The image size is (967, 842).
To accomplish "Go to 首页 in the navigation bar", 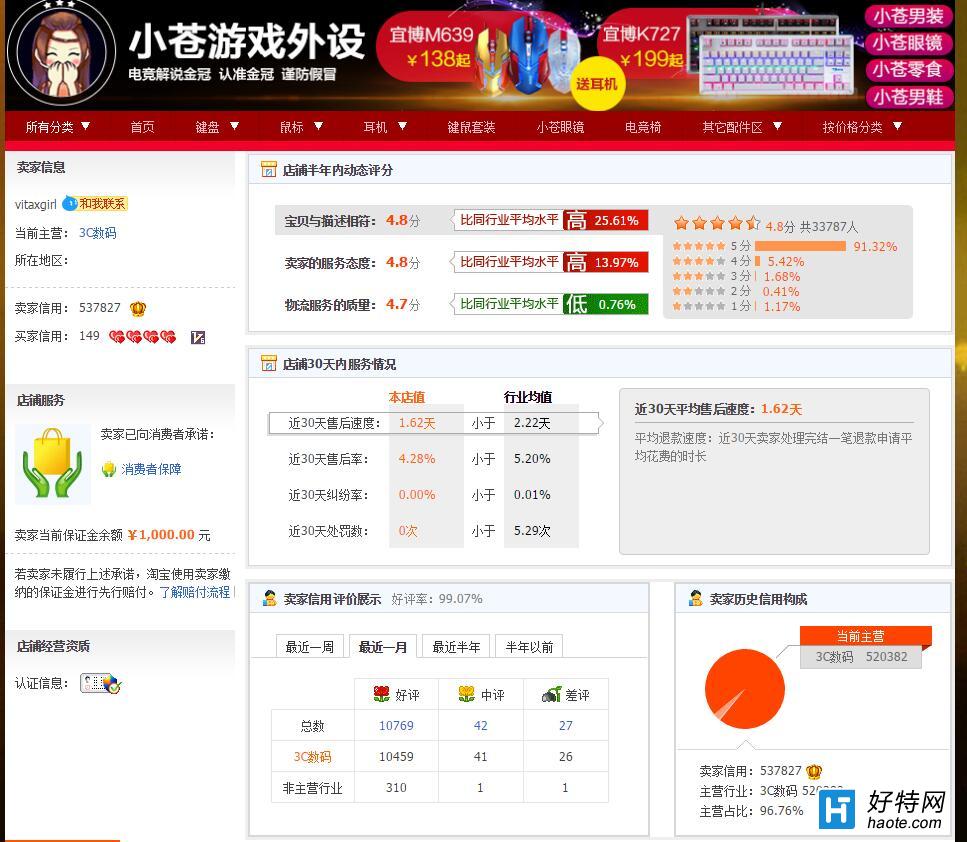I will pos(142,127).
